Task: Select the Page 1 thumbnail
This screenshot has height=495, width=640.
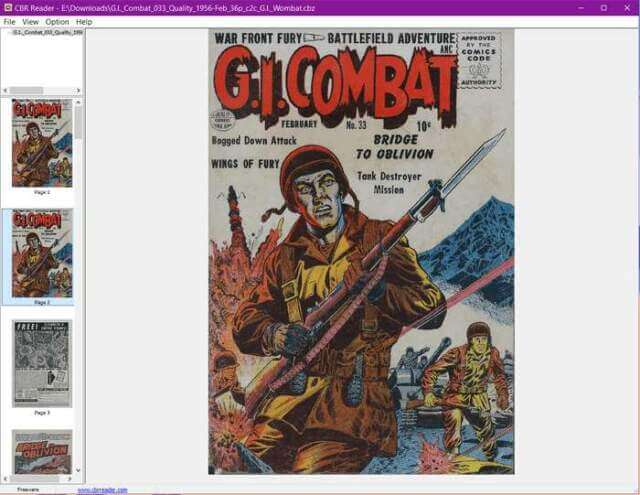Action: [42, 143]
